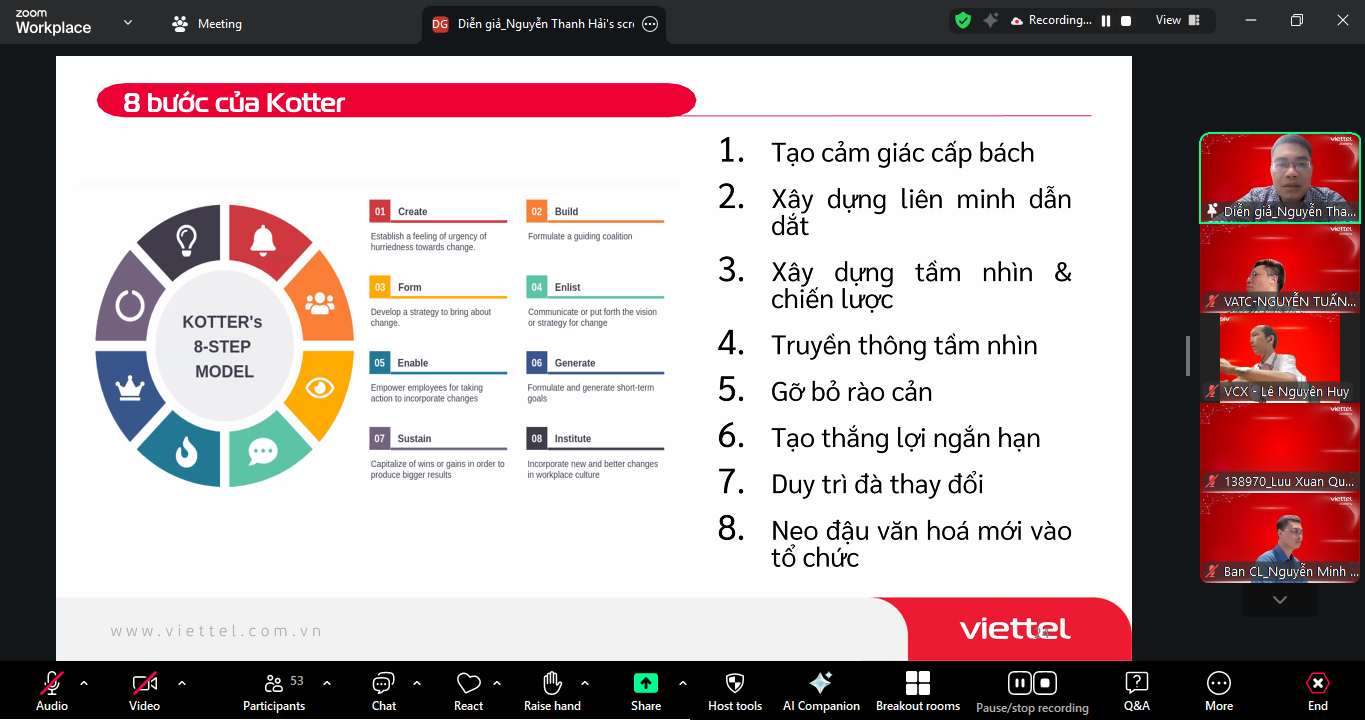1365x720 pixels.
Task: Expand the video options arrow
Action: [181, 683]
